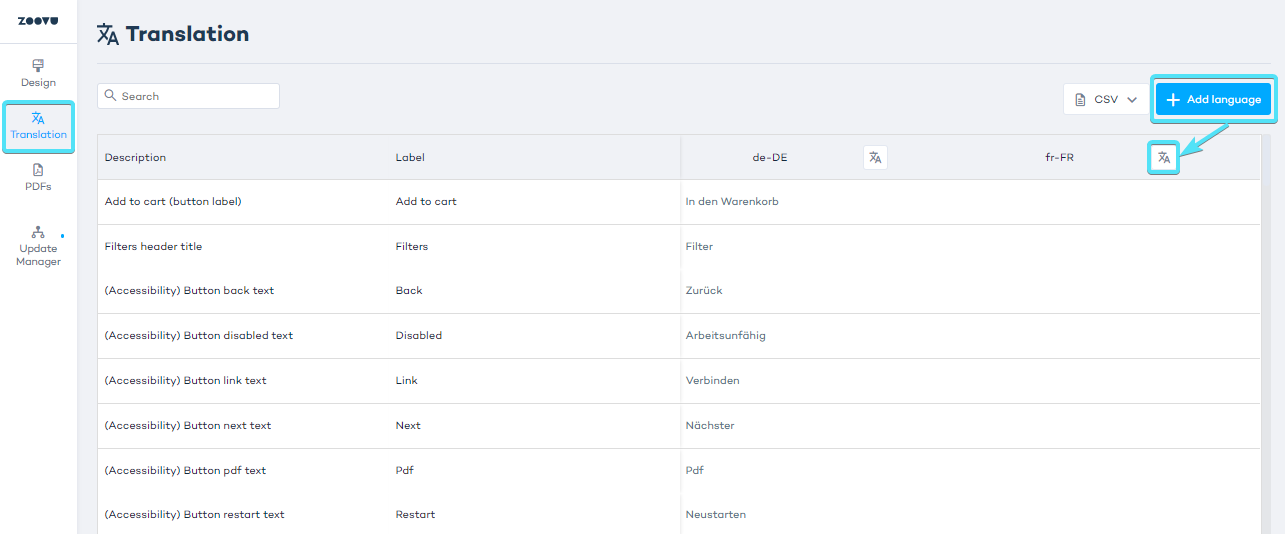Click the fr-FR auto-translate icon
1285x534 pixels.
coord(1163,157)
